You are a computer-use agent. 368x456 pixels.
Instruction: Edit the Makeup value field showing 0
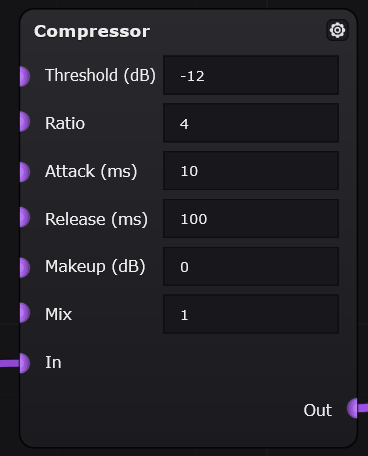point(251,266)
